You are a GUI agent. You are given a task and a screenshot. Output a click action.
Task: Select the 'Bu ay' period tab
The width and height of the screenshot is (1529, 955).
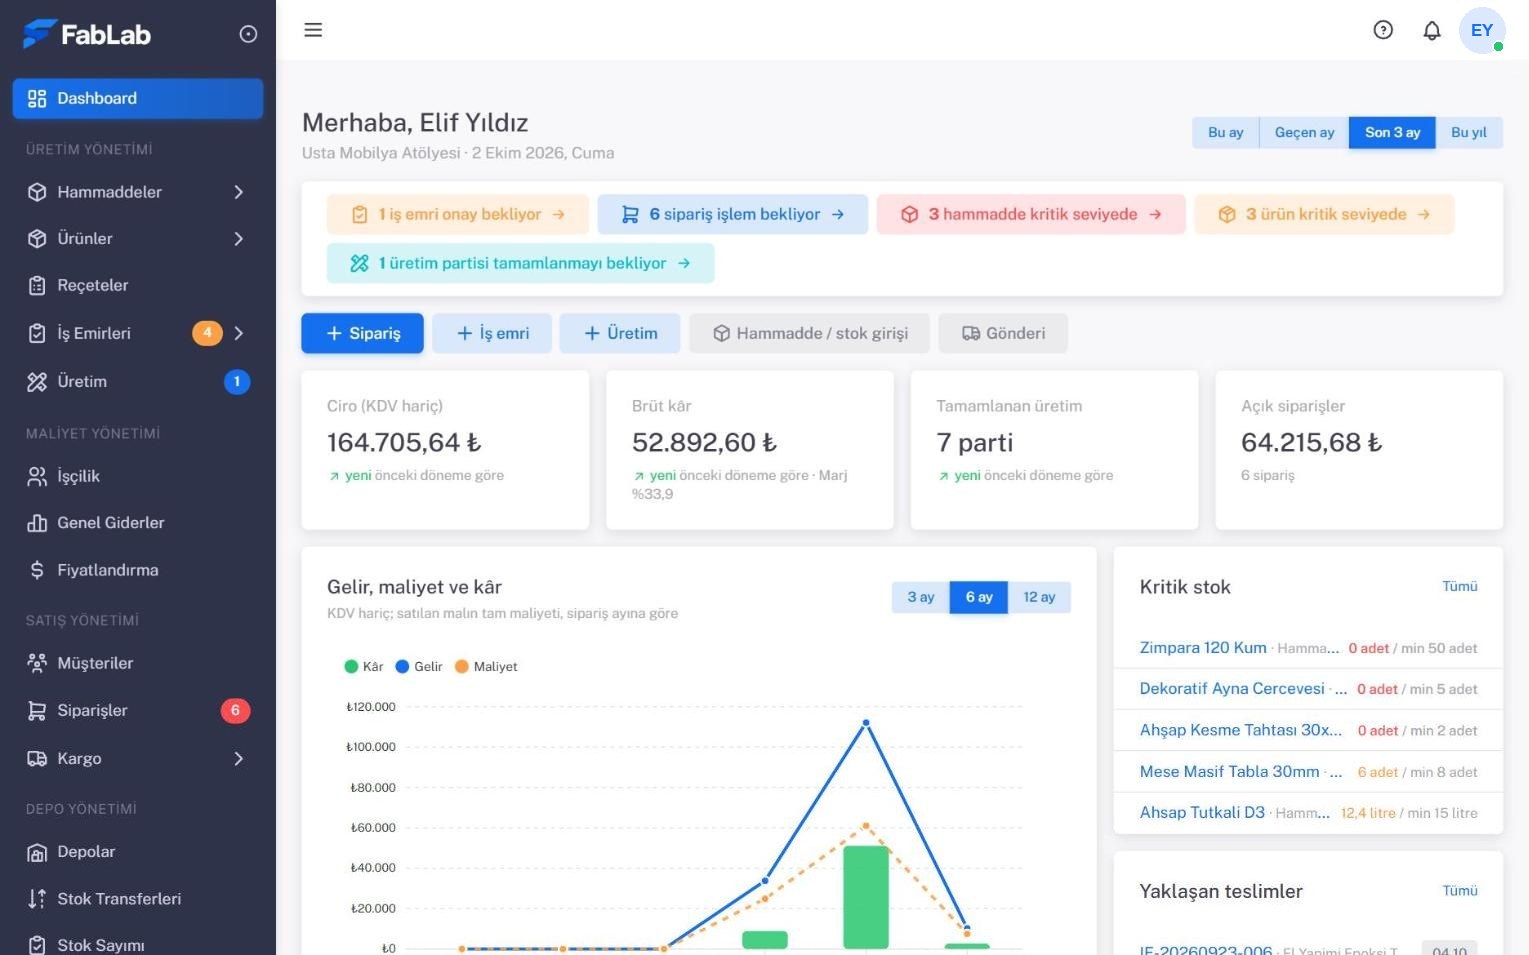tap(1225, 132)
